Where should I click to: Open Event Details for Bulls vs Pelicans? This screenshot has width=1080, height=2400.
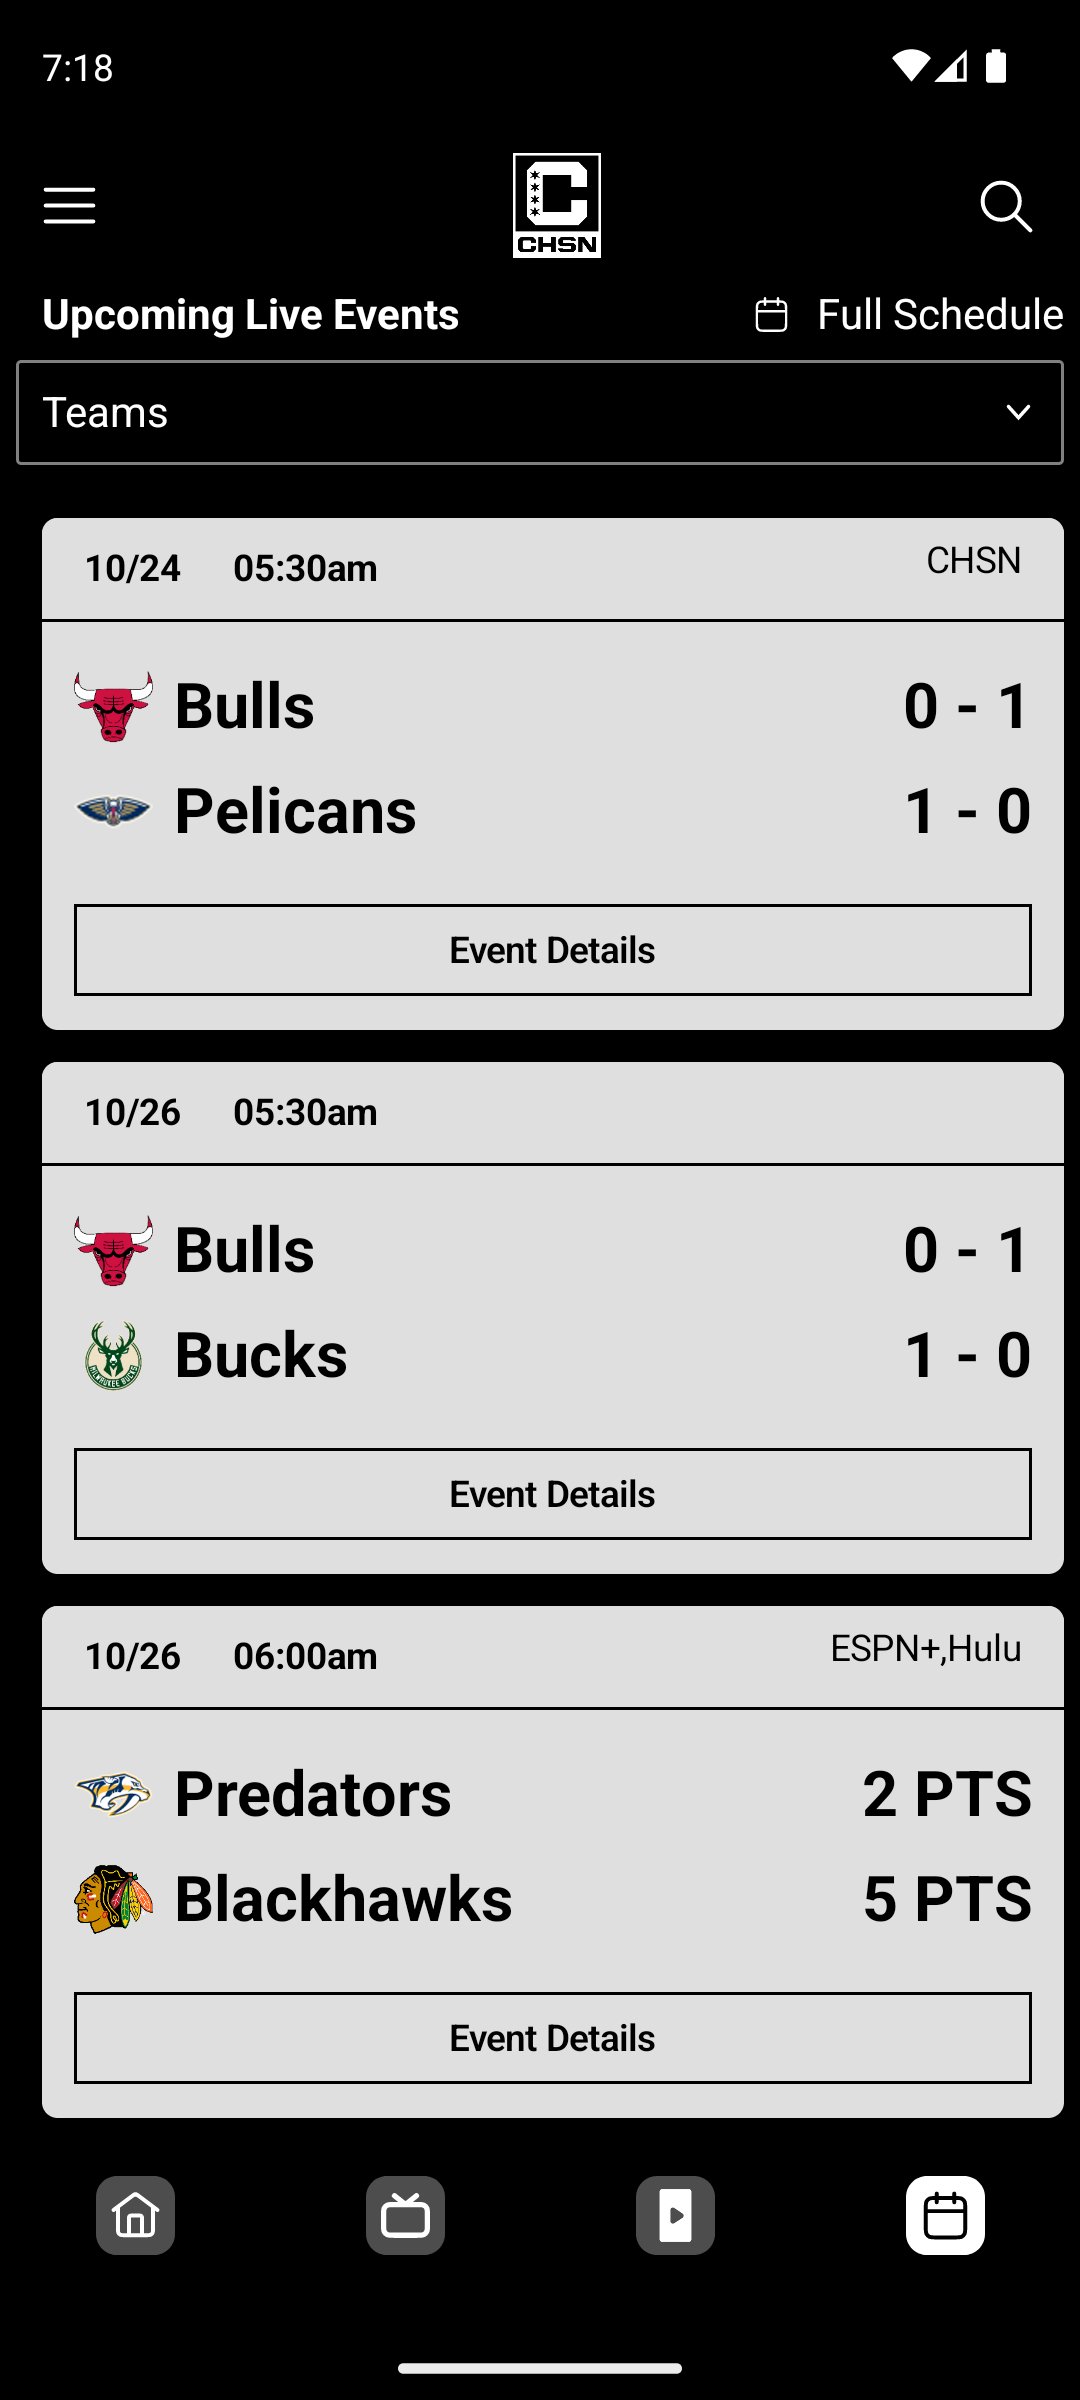[553, 950]
